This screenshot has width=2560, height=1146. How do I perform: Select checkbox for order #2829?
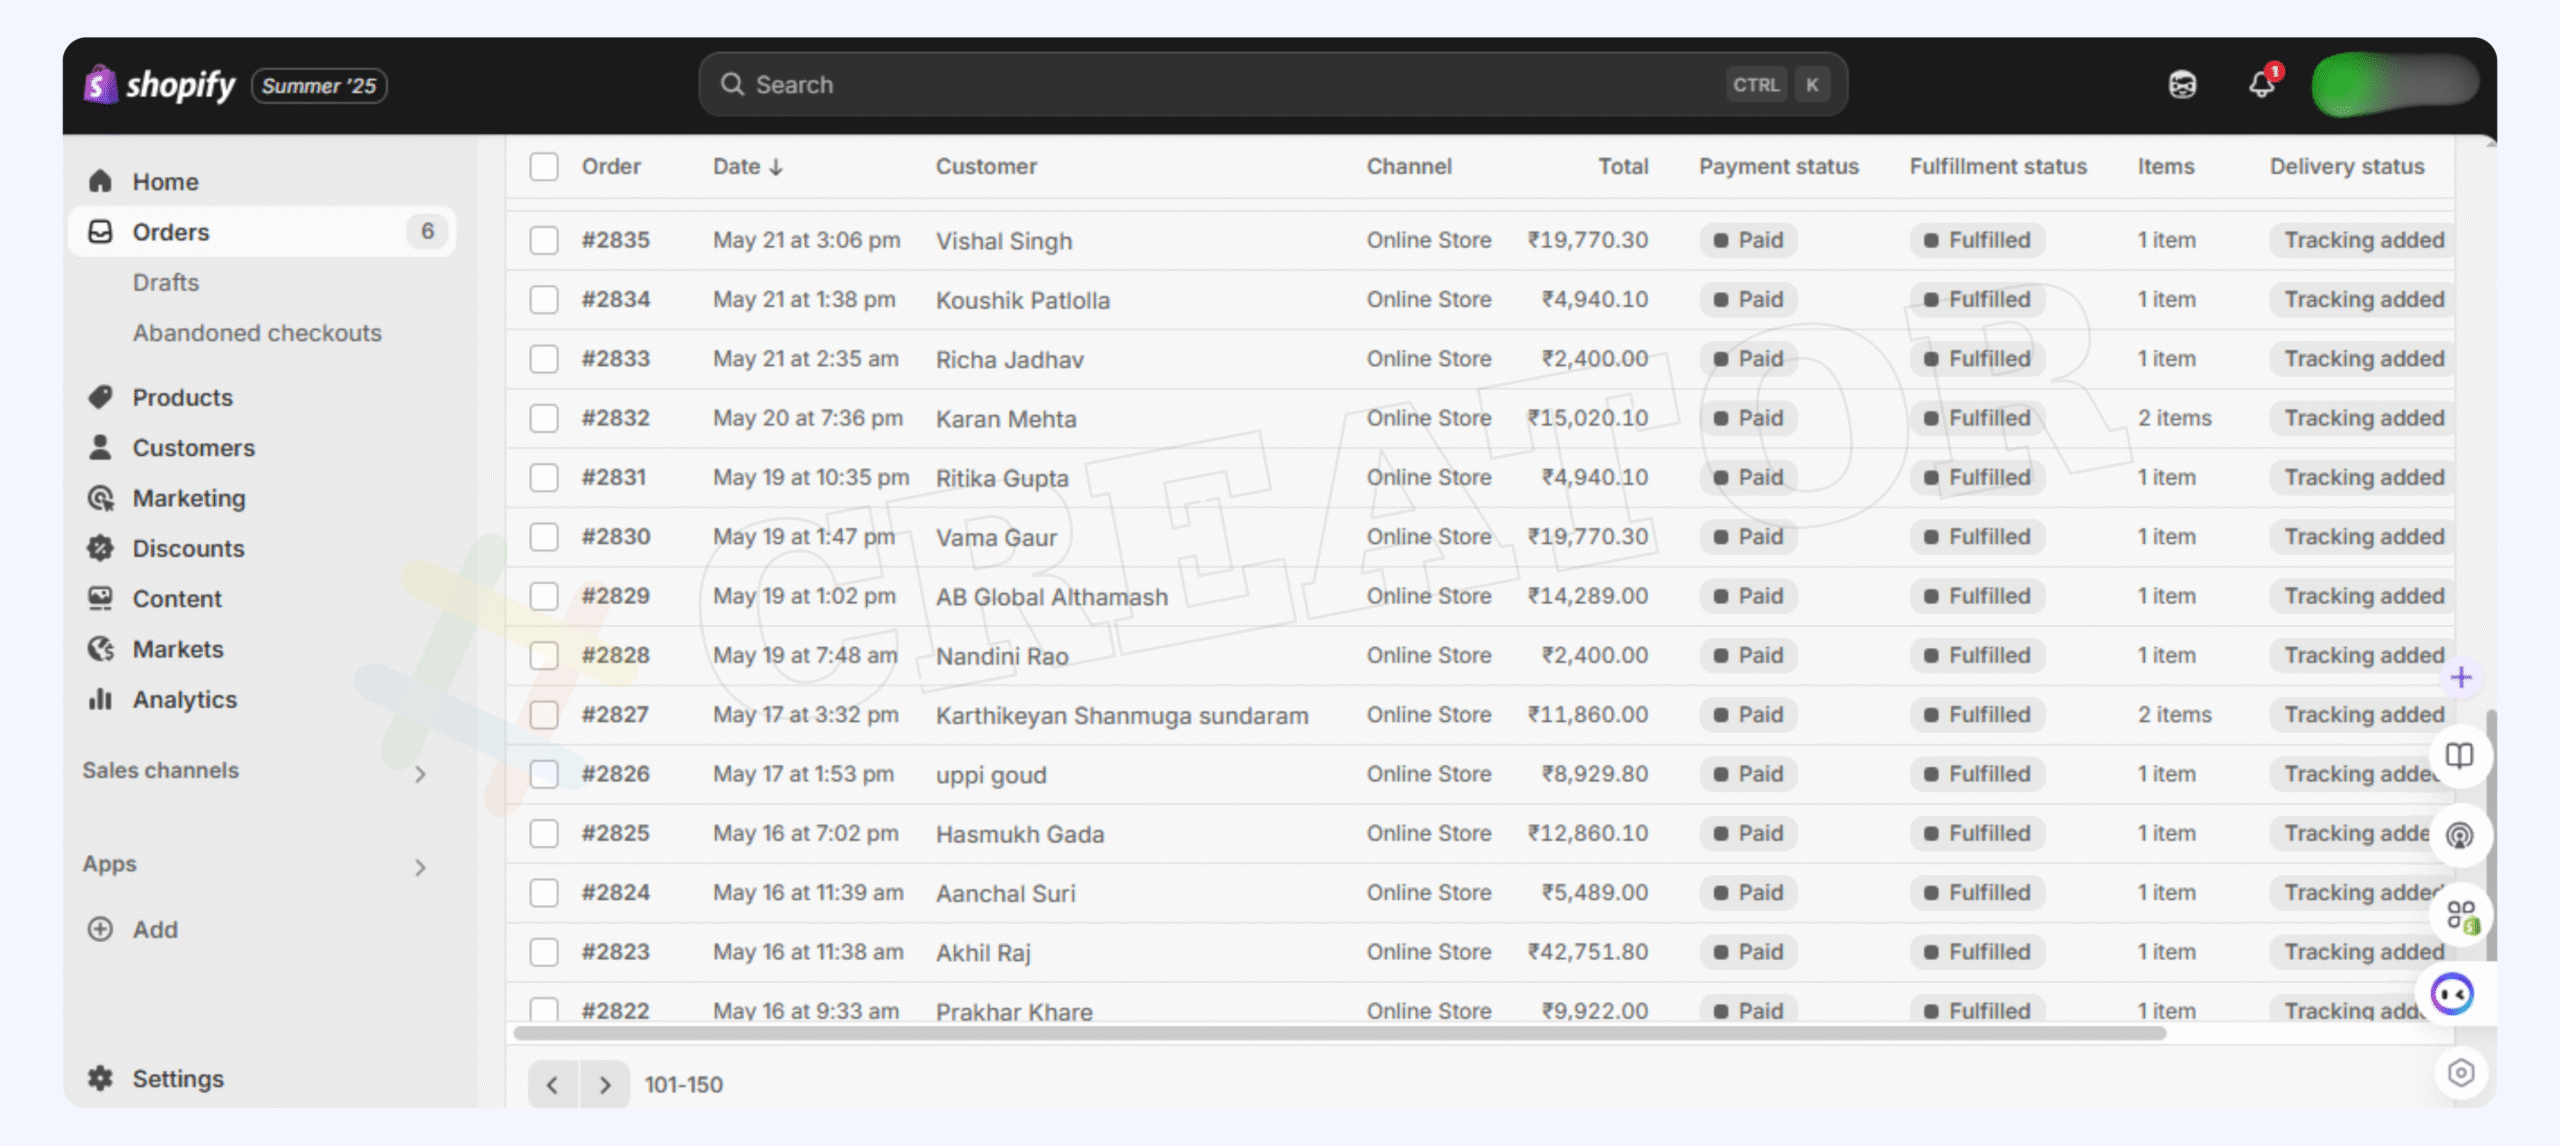coord(544,596)
